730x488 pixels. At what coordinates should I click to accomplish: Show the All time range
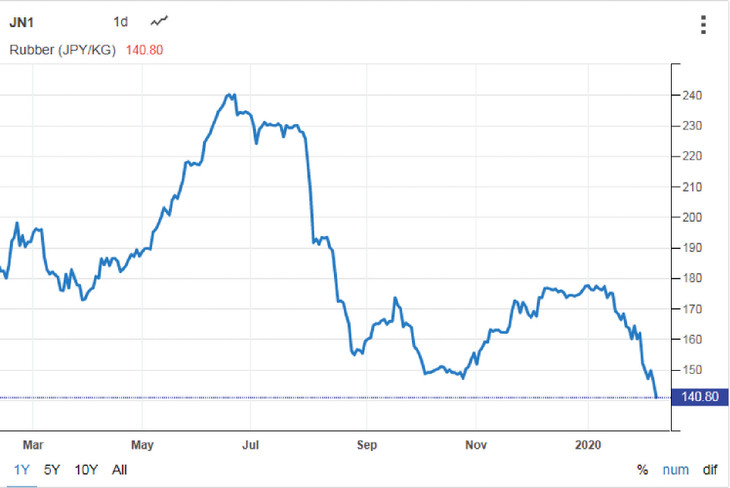[x=119, y=469]
